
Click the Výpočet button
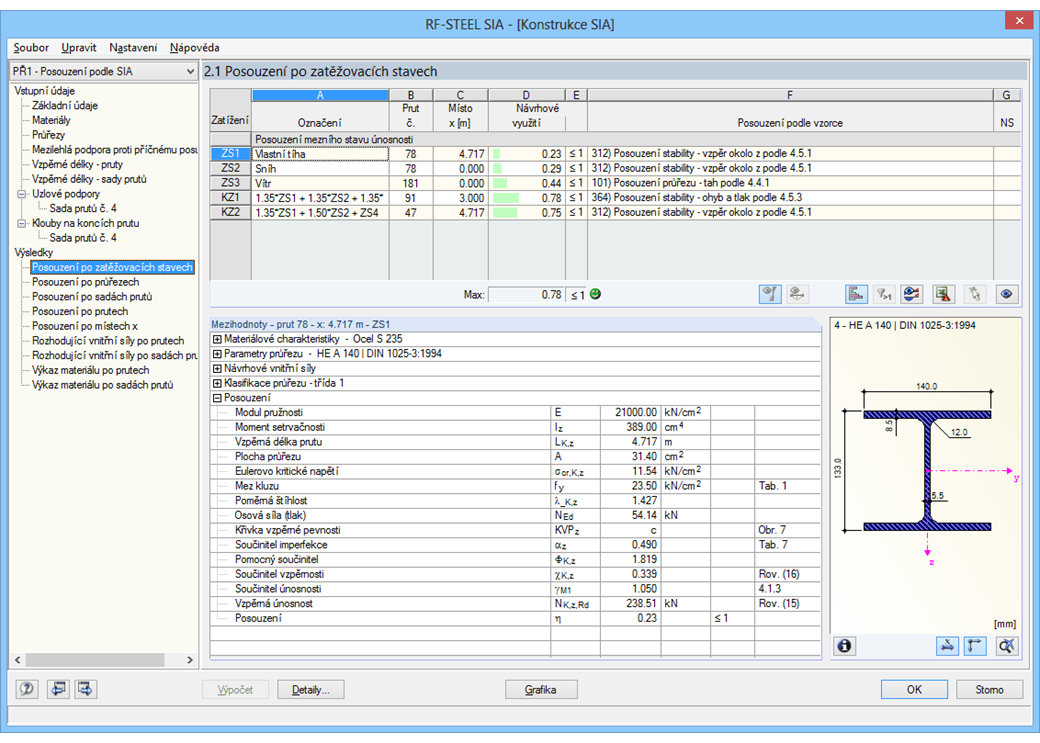pos(235,690)
